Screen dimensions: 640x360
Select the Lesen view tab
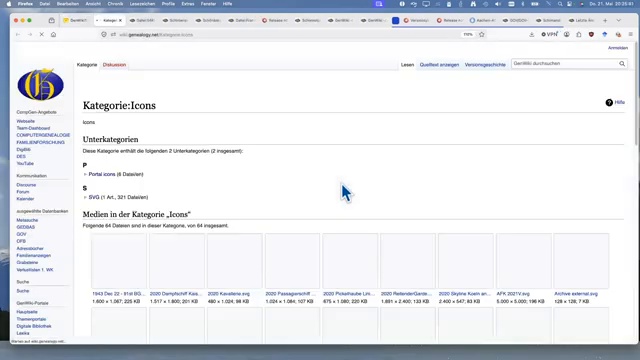407,65
